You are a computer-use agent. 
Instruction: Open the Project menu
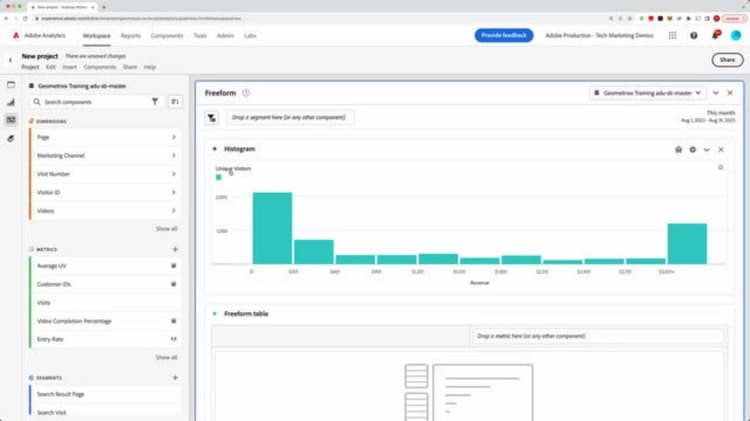click(x=30, y=67)
